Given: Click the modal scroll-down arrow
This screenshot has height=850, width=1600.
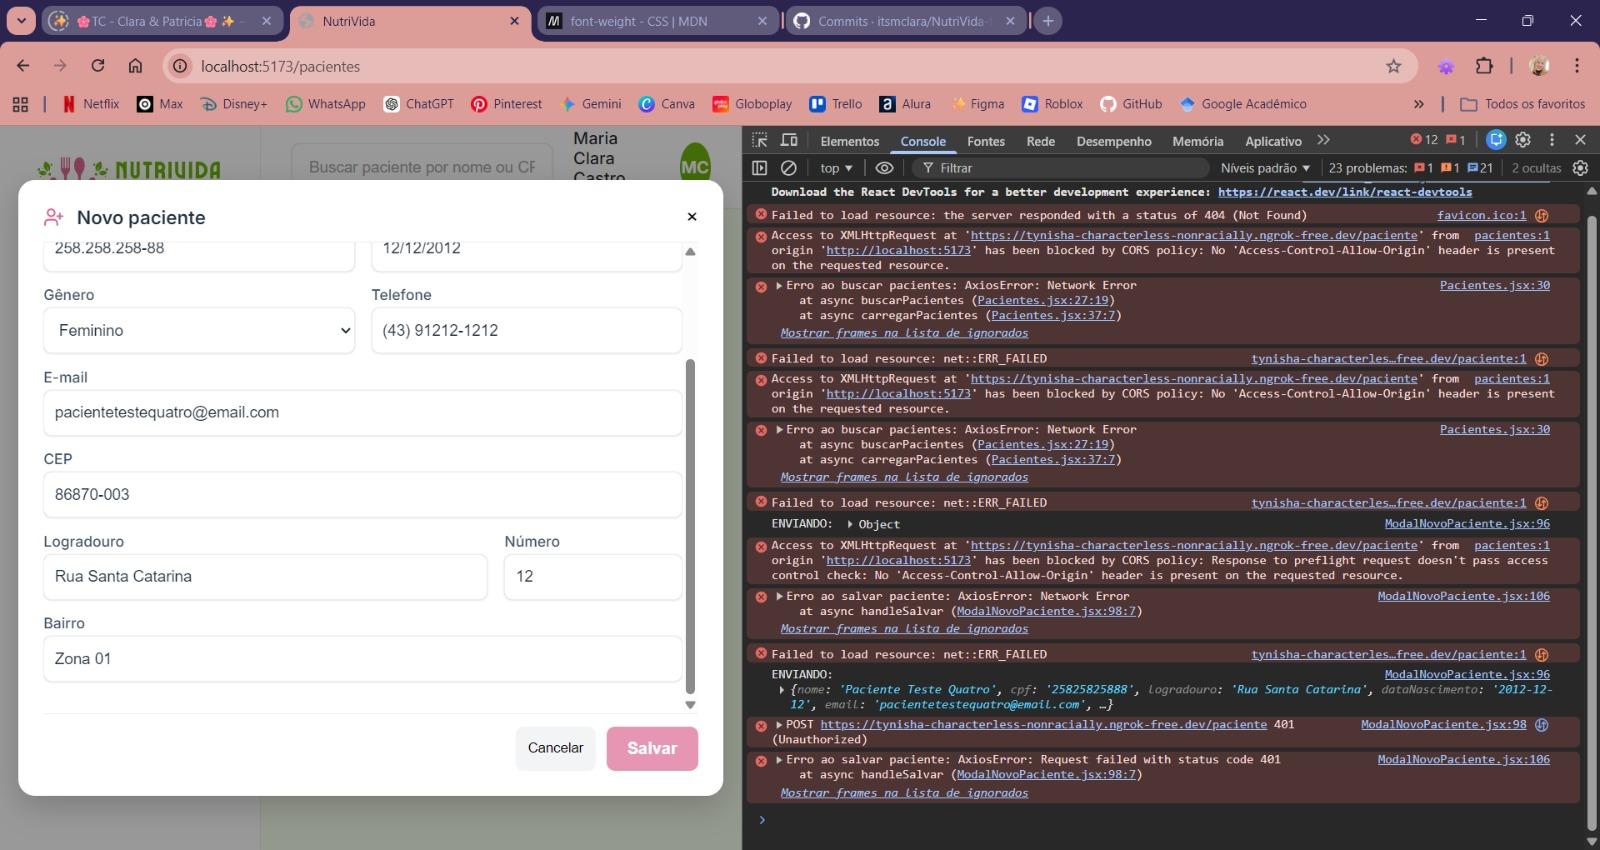Looking at the screenshot, I should point(690,705).
